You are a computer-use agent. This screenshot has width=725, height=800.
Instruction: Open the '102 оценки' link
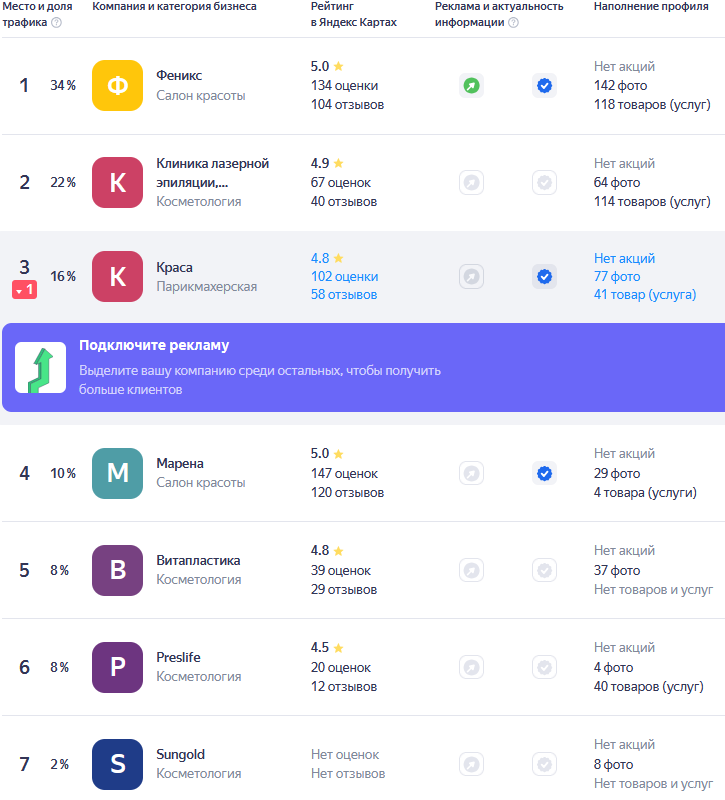344,277
